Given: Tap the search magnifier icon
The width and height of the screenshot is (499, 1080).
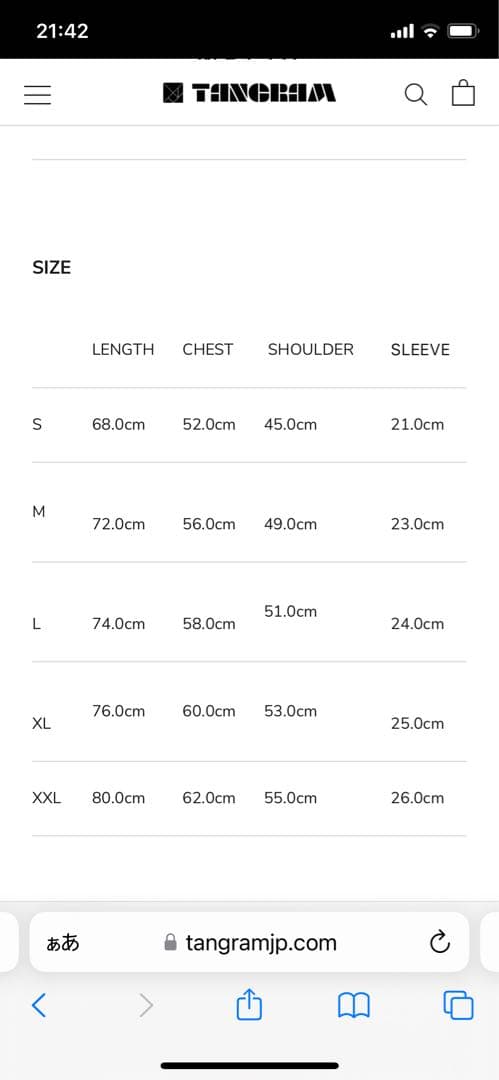Looking at the screenshot, I should click(416, 94).
